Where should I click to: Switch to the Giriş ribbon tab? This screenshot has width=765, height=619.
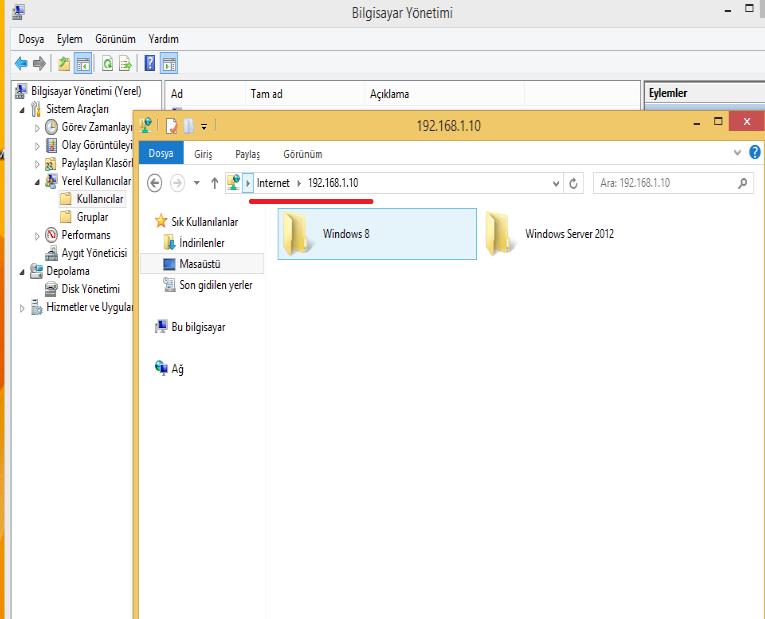pos(203,154)
